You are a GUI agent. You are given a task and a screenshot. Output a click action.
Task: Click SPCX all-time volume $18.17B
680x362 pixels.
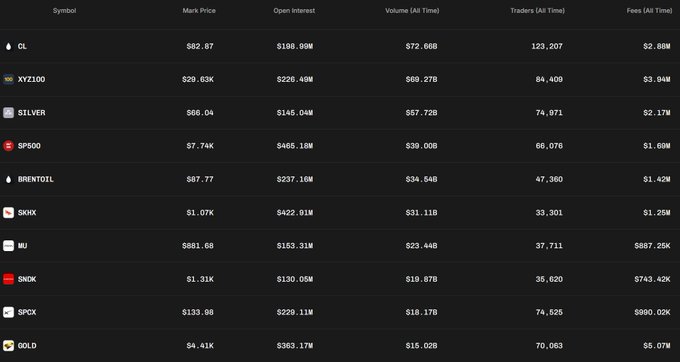tap(422, 312)
